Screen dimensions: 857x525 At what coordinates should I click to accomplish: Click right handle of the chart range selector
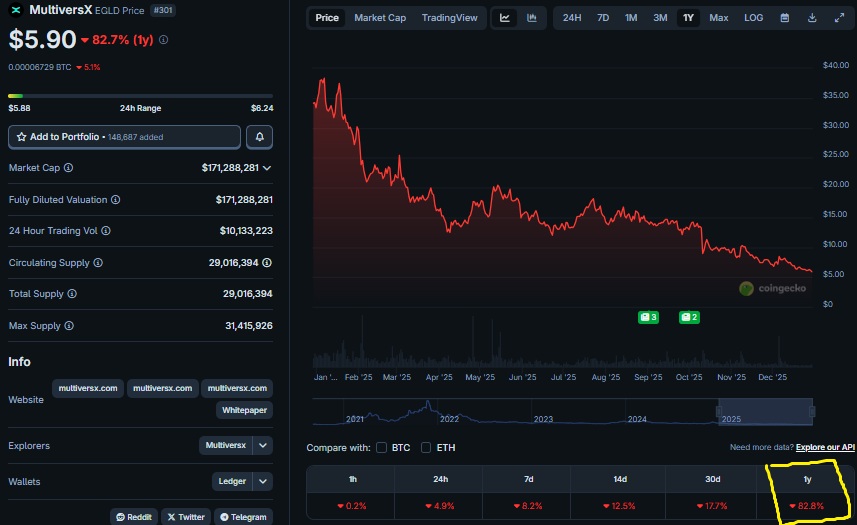(812, 411)
